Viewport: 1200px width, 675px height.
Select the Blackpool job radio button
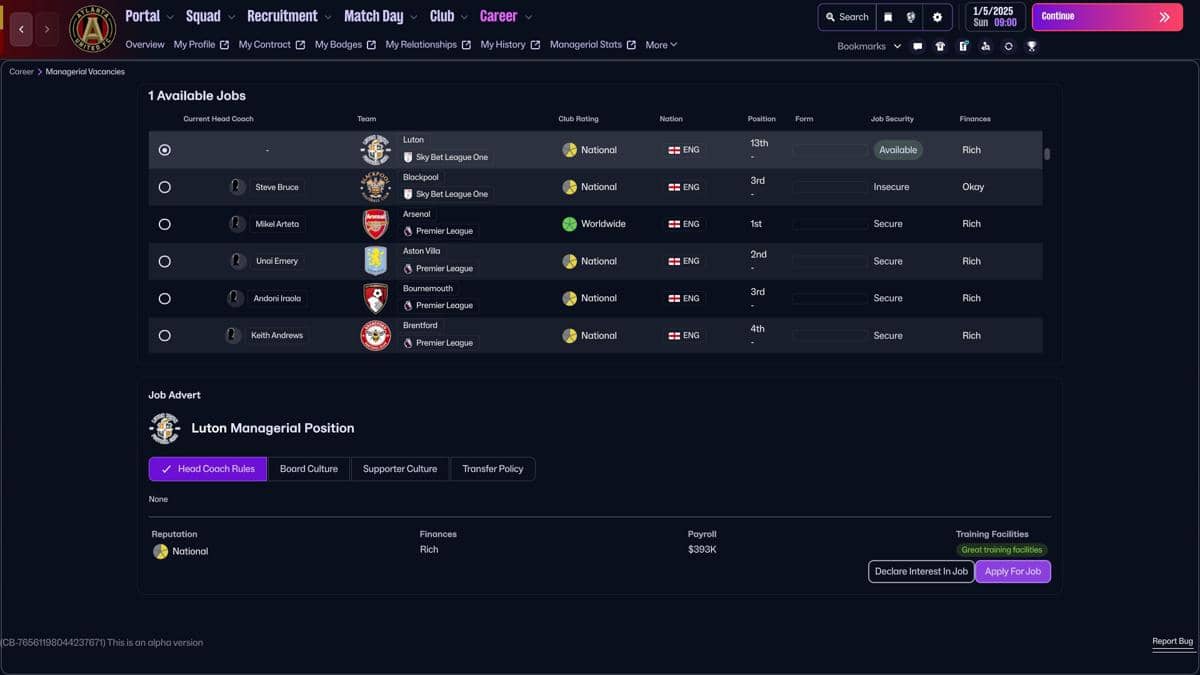click(x=165, y=187)
